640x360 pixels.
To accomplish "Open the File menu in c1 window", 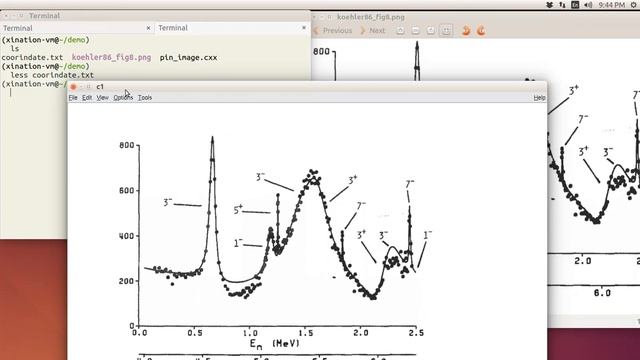I will point(73,98).
